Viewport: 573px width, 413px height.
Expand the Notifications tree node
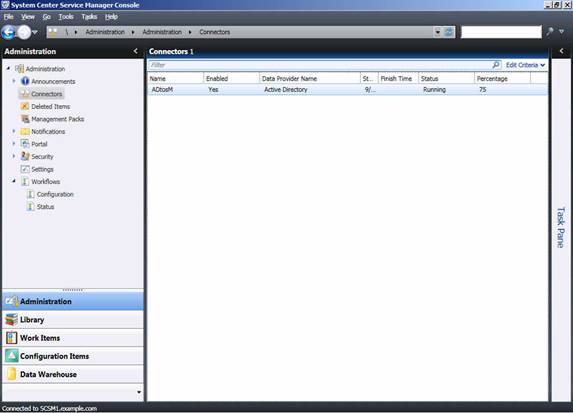pos(14,131)
